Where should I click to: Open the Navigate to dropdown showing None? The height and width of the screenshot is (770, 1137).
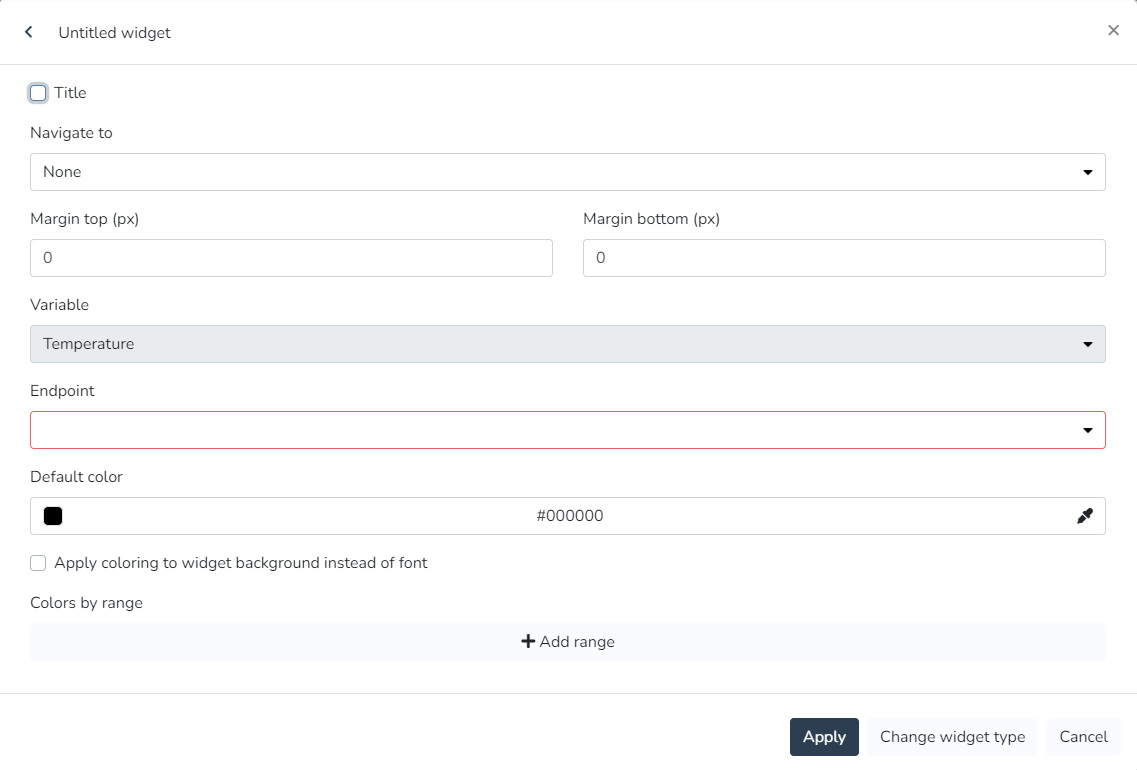tap(560, 172)
